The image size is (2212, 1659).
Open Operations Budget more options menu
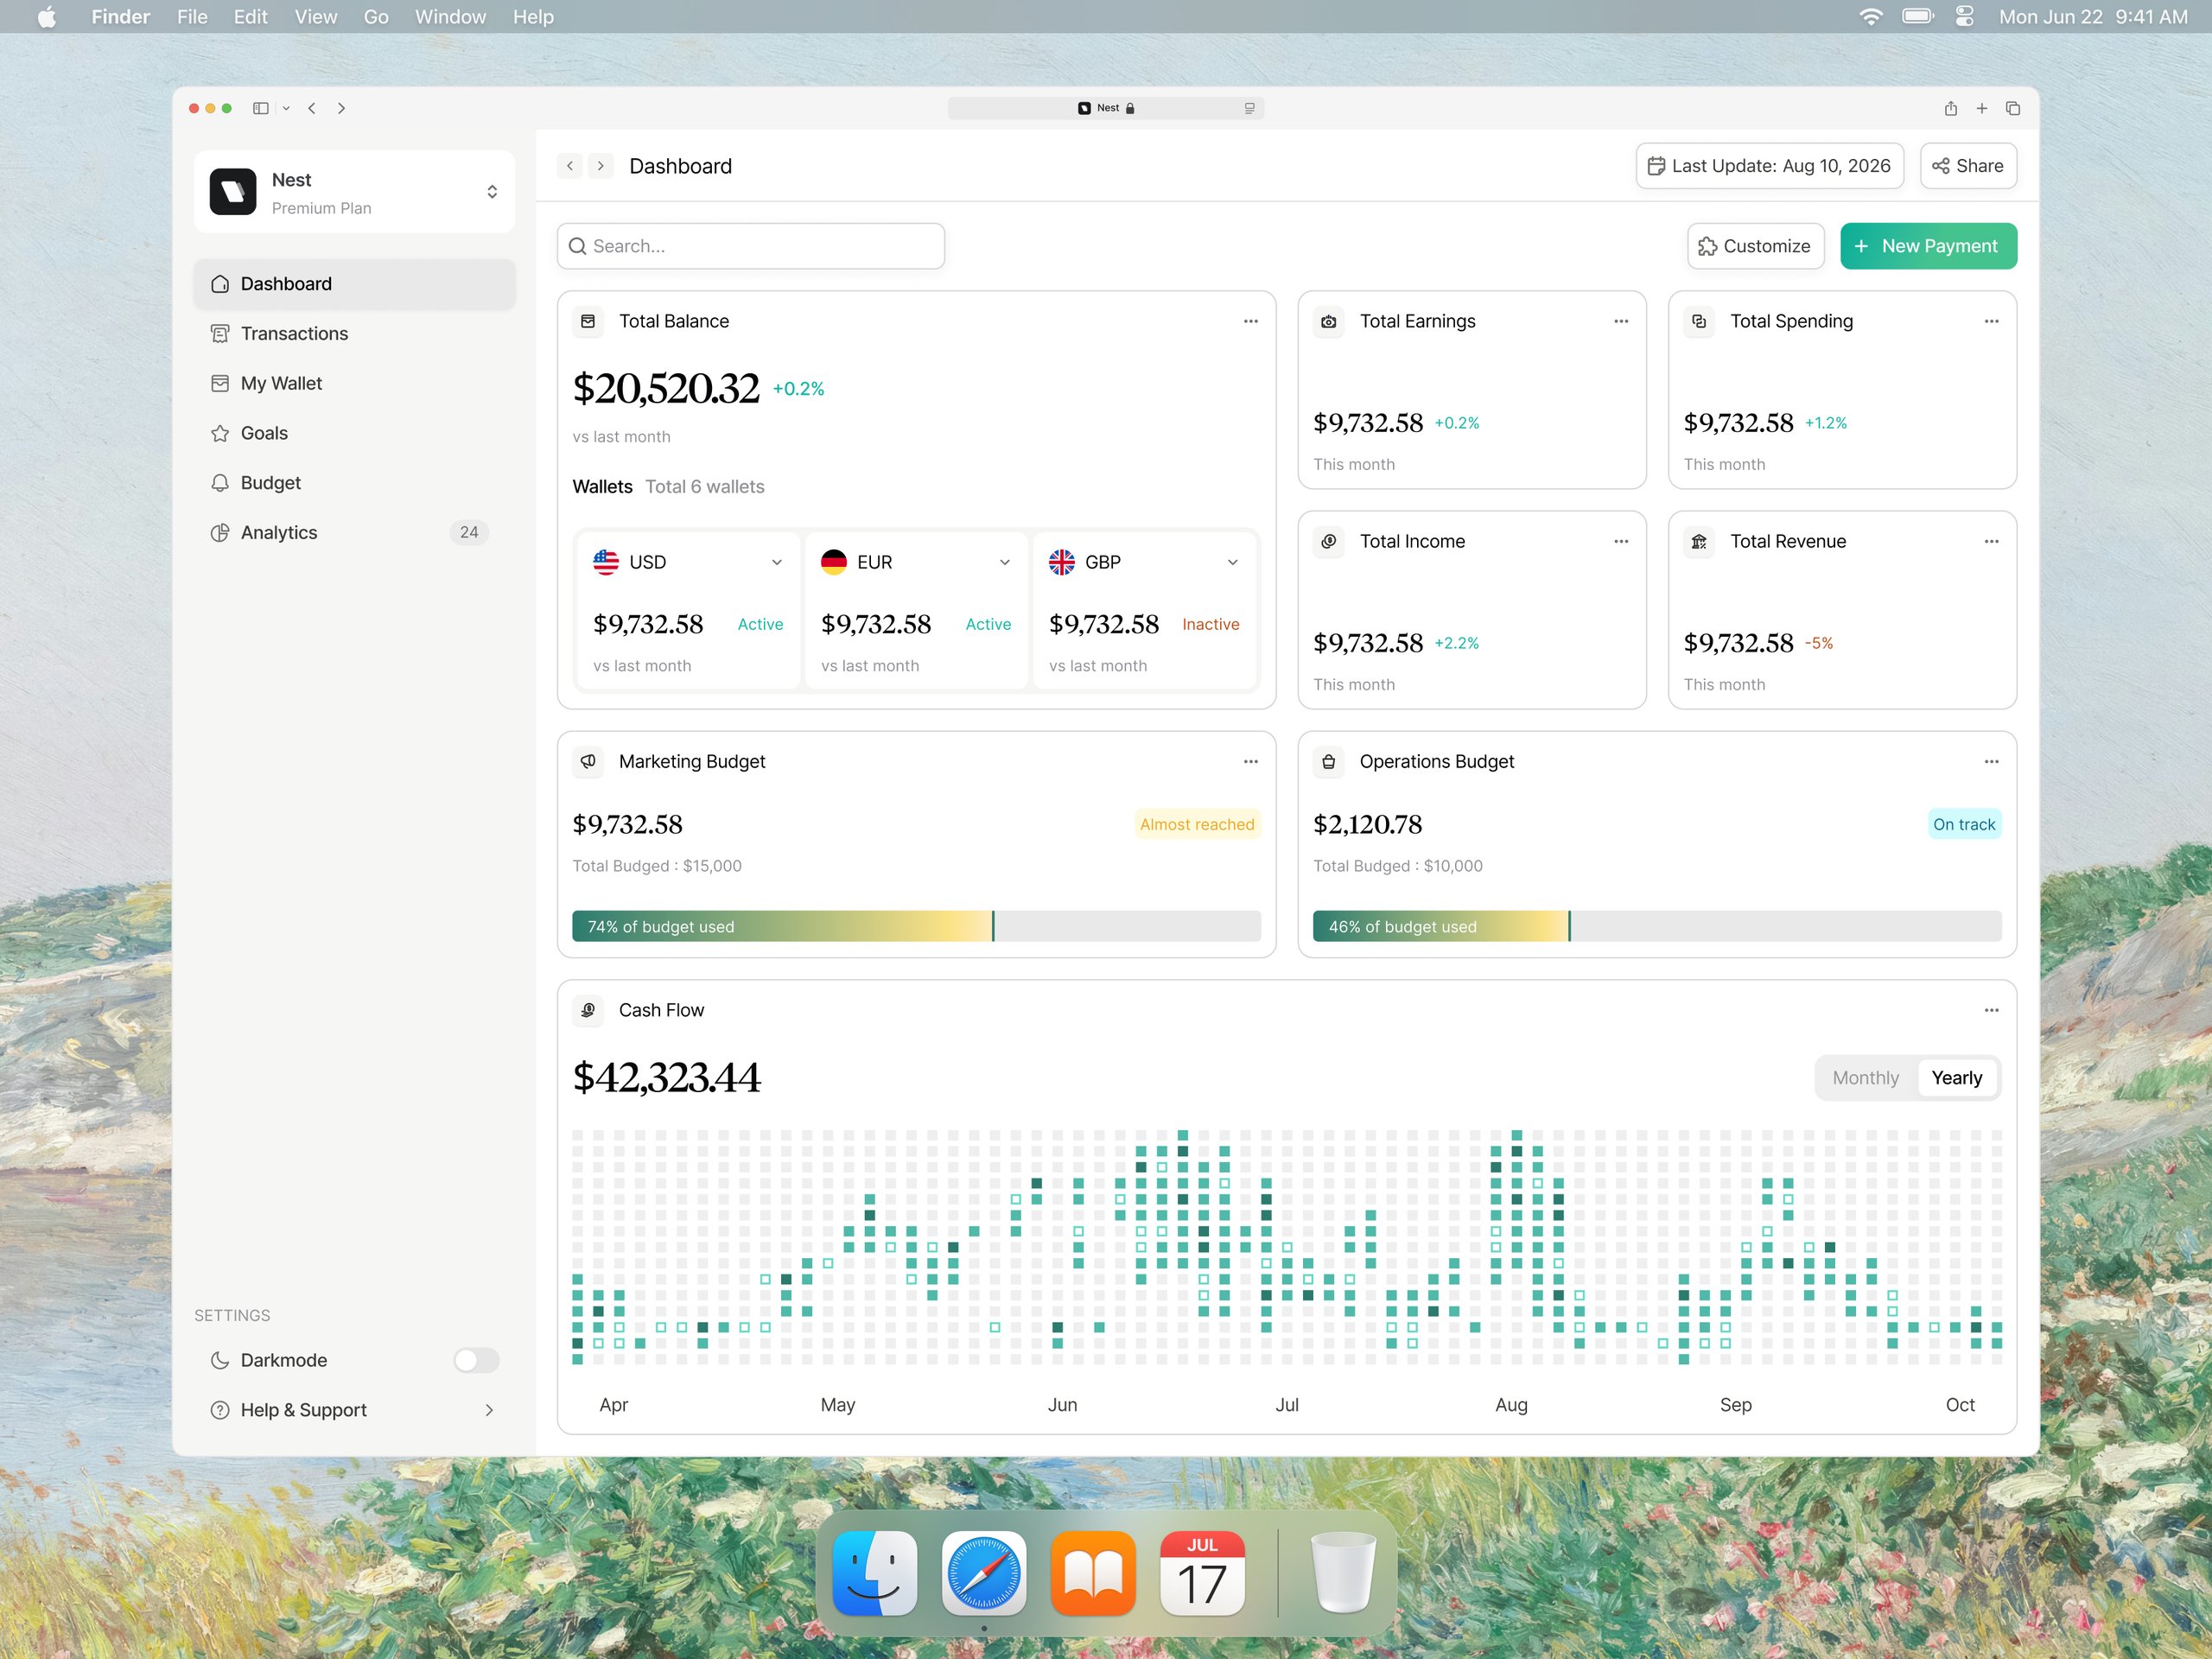(x=1991, y=761)
